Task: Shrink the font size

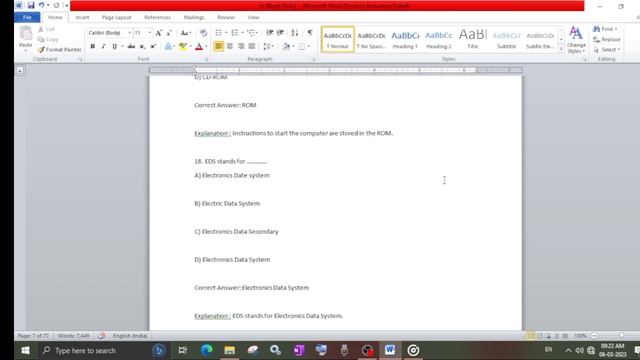Action: coord(169,33)
